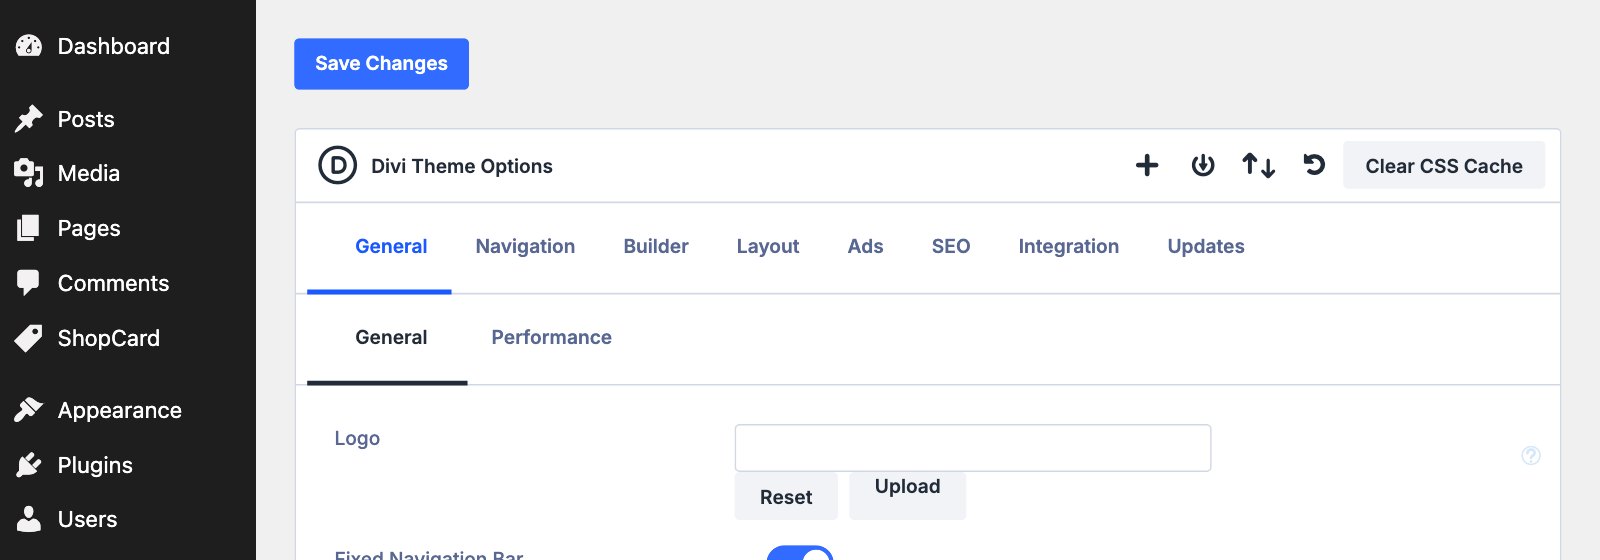This screenshot has width=1600, height=560.
Task: Click the Divi circular D logo
Action: pyautogui.click(x=338, y=166)
